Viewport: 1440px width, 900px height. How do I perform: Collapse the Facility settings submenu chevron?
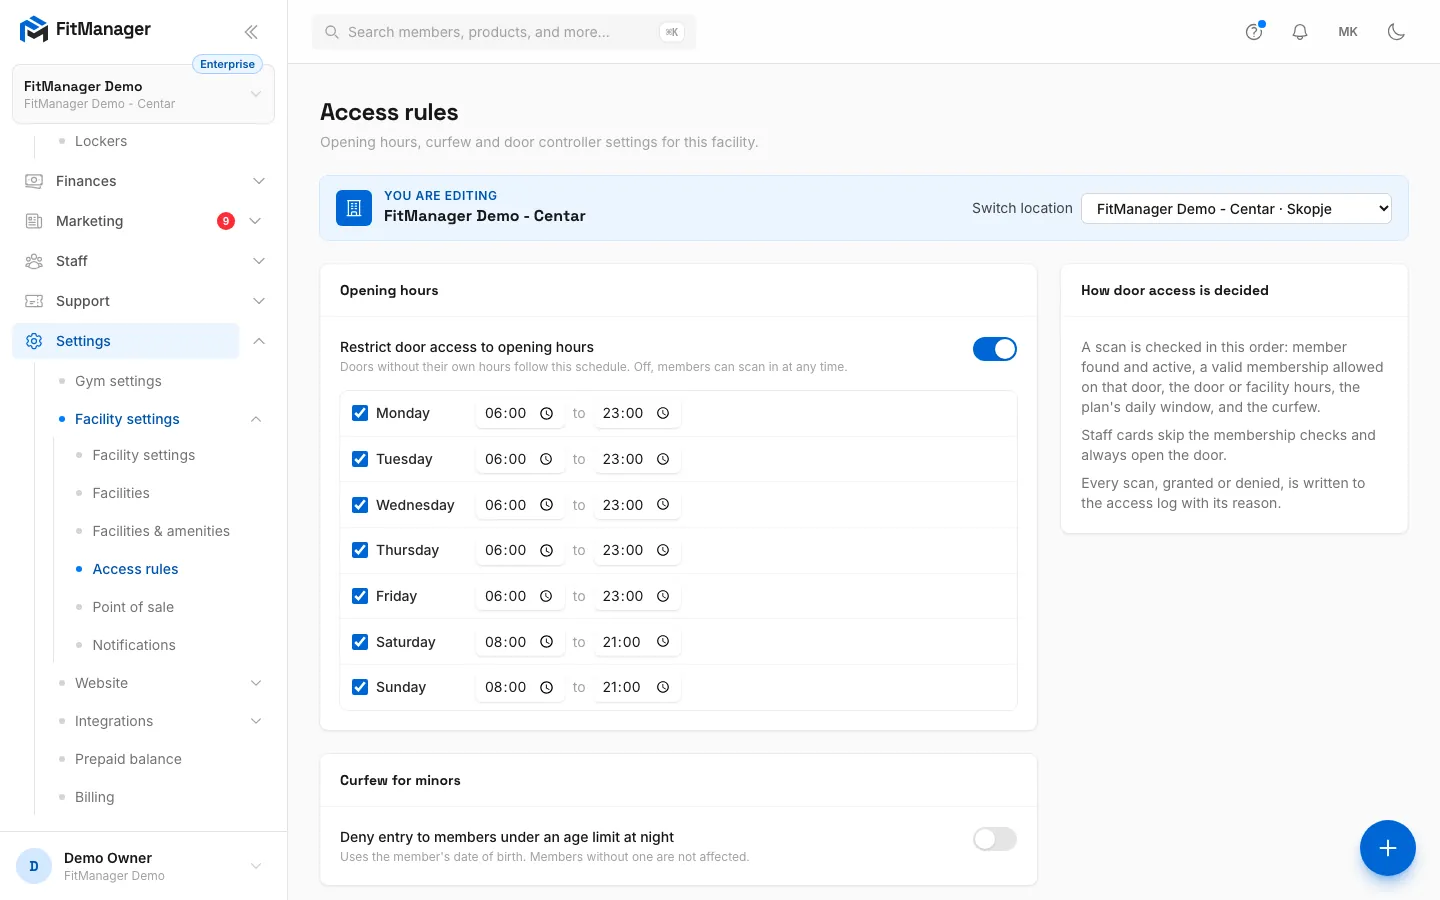pyautogui.click(x=256, y=419)
